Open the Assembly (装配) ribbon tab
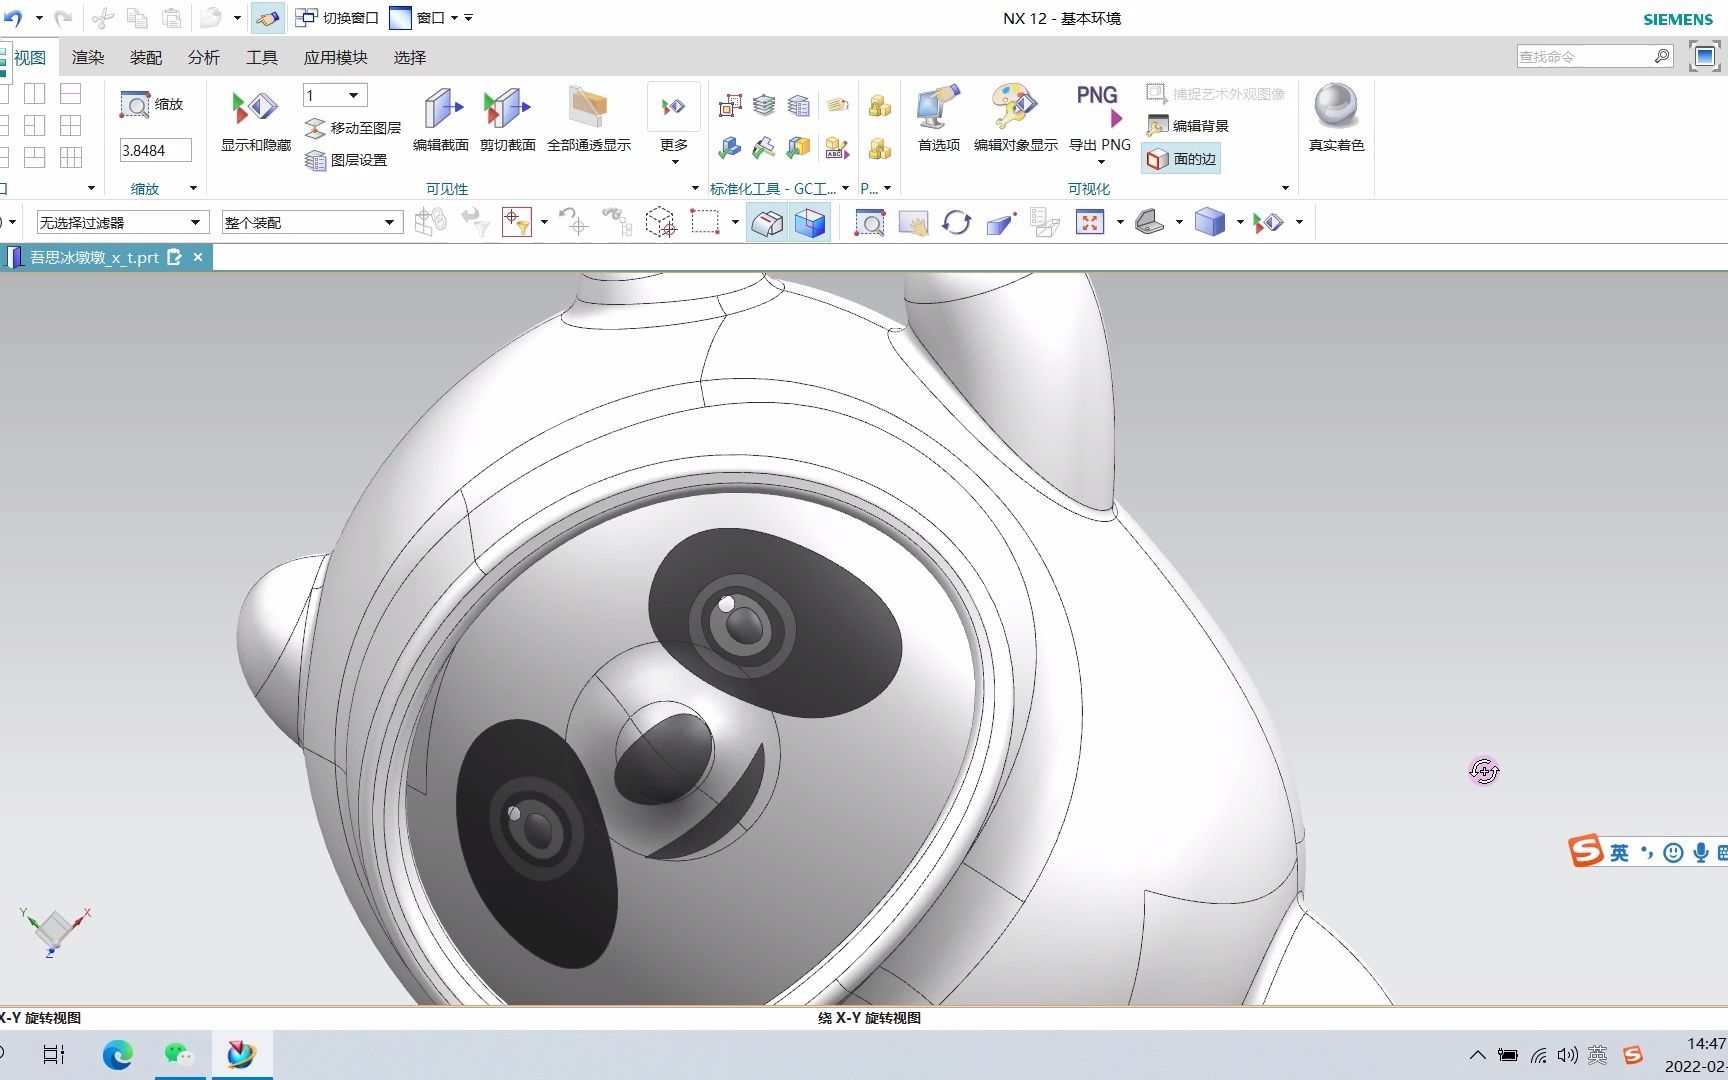 [146, 57]
